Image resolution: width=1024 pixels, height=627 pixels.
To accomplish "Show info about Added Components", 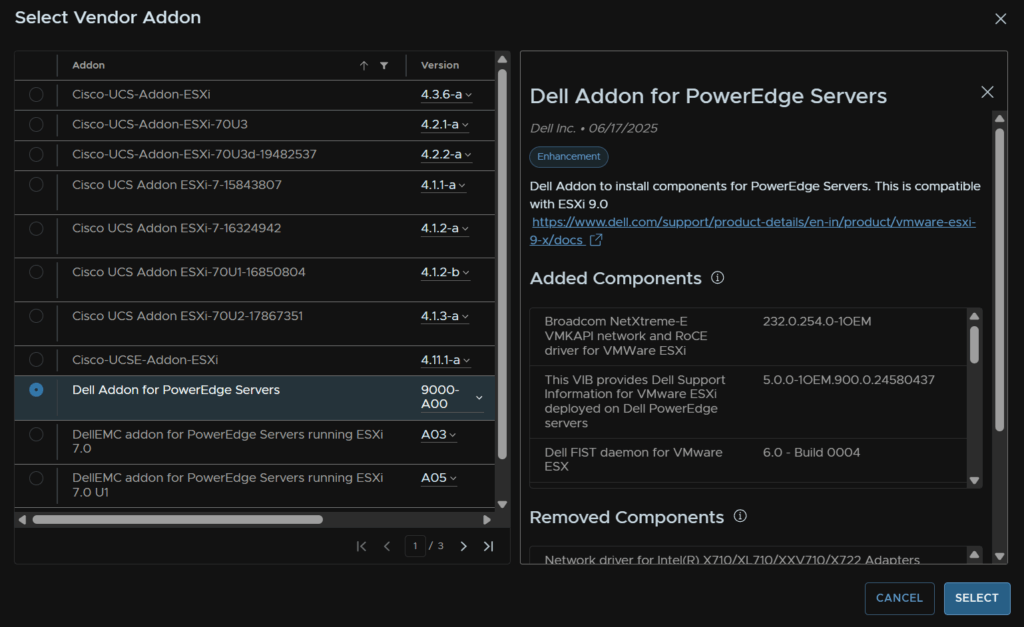I will pos(717,278).
